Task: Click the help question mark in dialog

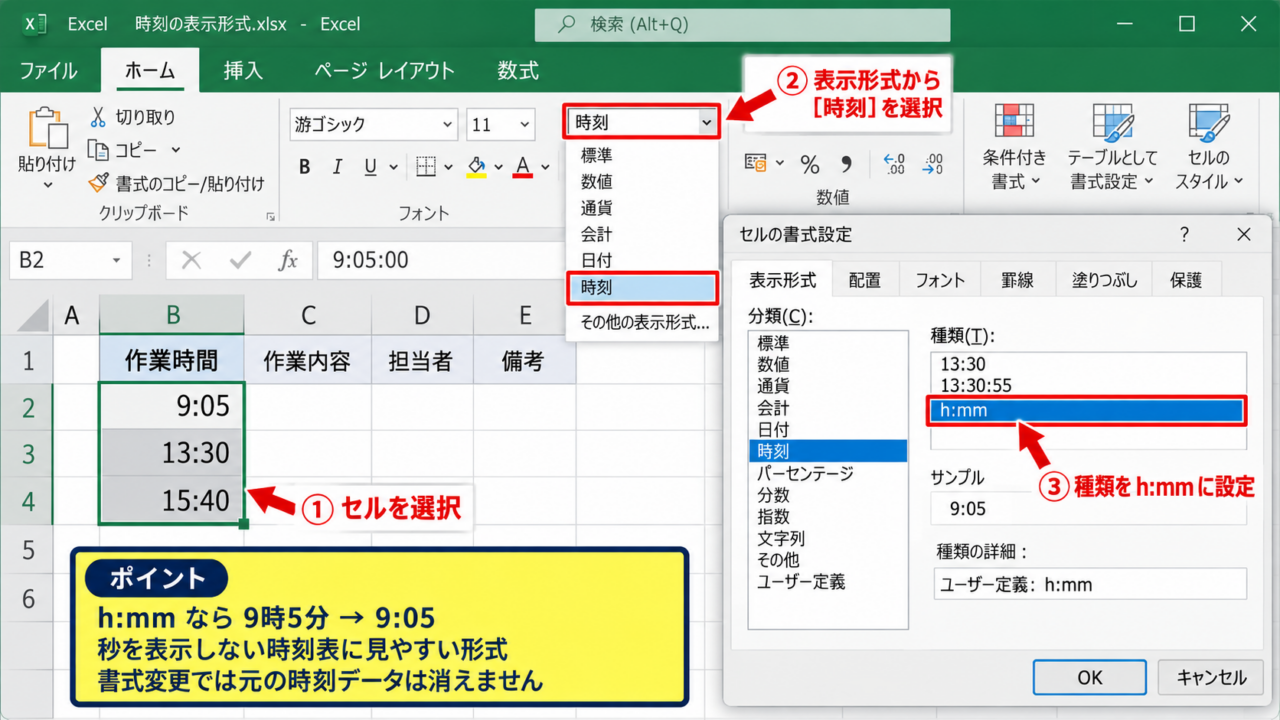Action: pos(1185,235)
